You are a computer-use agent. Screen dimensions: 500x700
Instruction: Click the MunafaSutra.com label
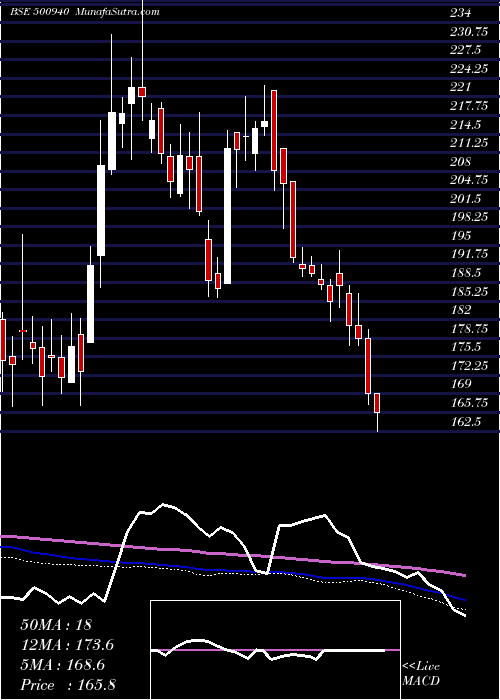click(118, 12)
